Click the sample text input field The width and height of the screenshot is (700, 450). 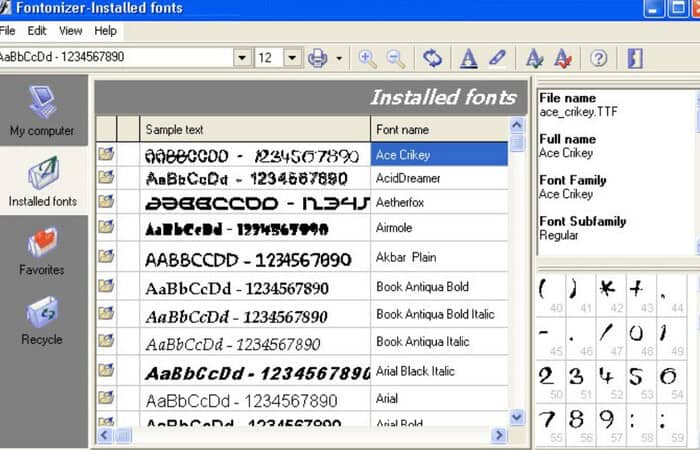[117, 58]
